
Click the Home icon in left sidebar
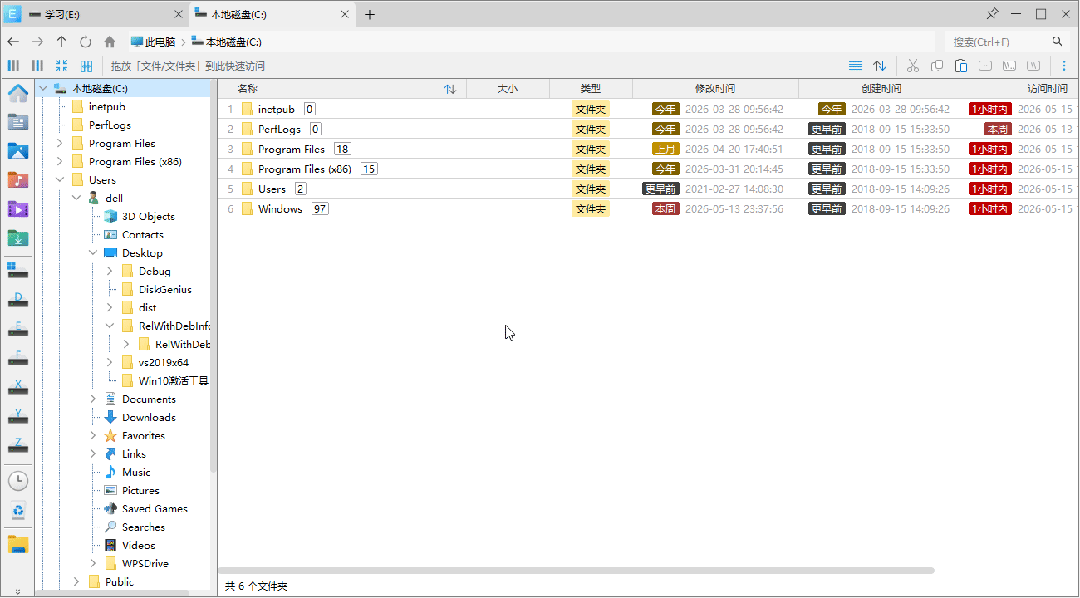pyautogui.click(x=18, y=92)
